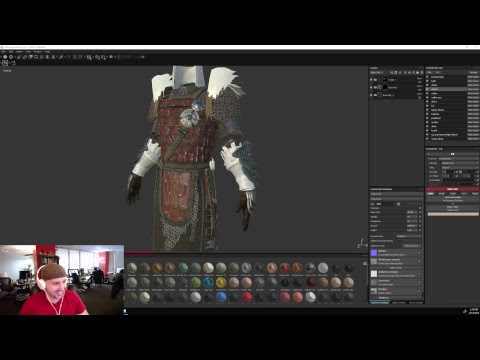Image resolution: width=480 pixels, height=360 pixels.
Task: Click the beige base color swatch bar
Action: tap(453, 214)
